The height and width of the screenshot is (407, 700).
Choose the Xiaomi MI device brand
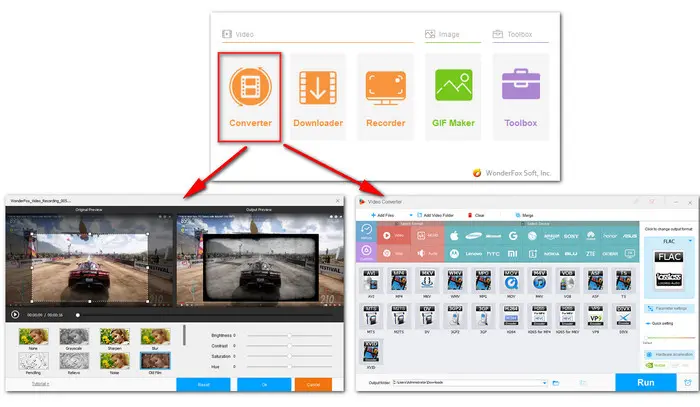click(512, 253)
